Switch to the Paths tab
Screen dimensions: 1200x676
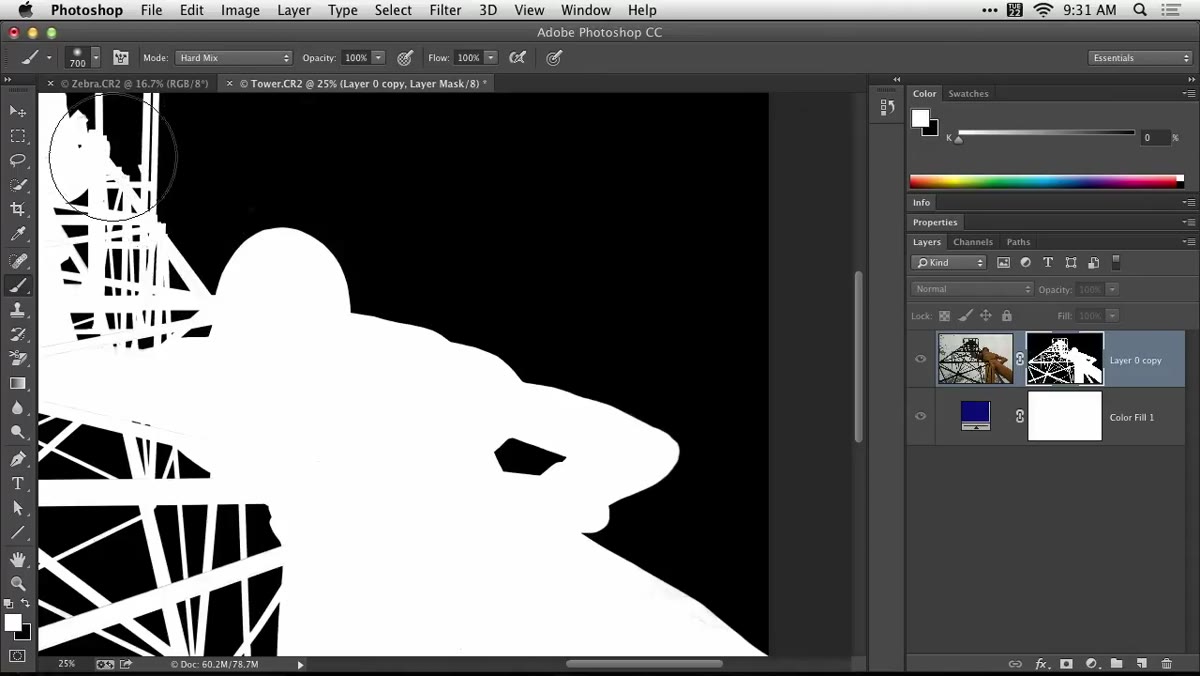1018,242
